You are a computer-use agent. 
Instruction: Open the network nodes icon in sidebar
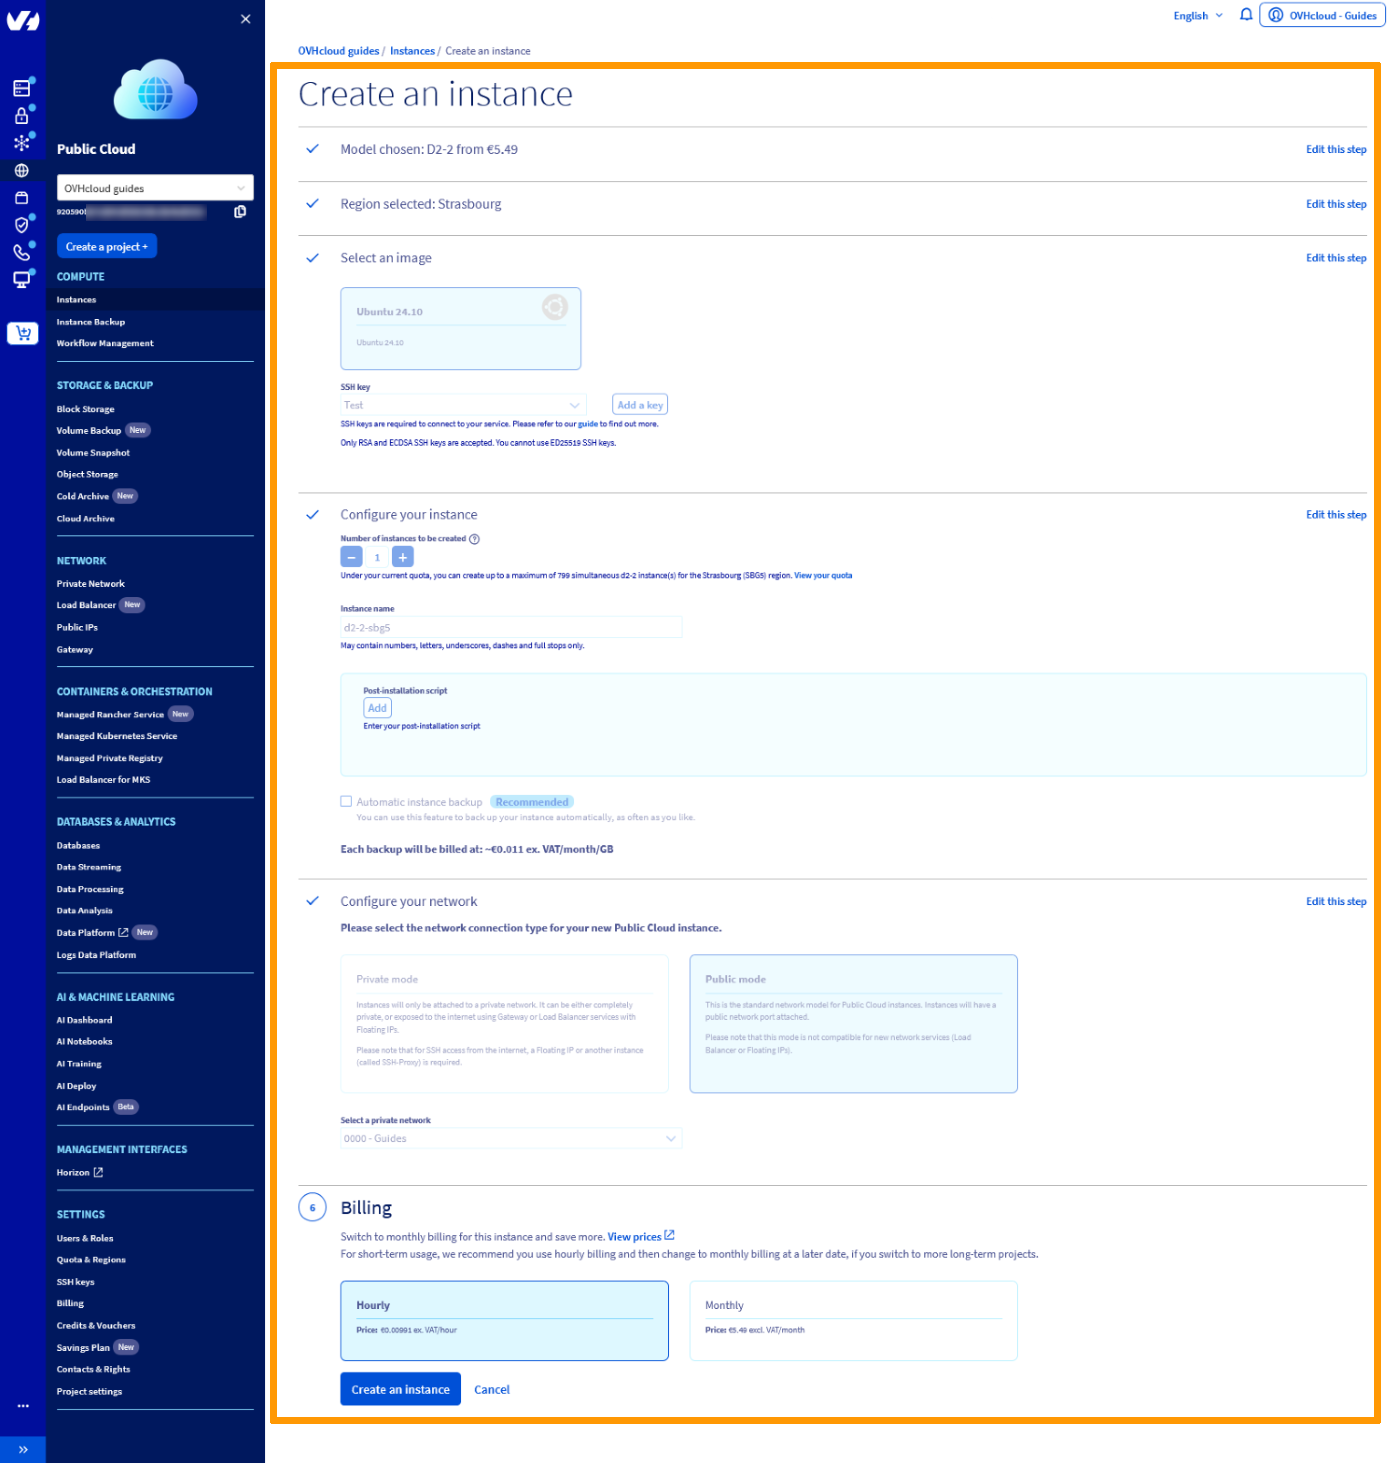click(x=22, y=141)
